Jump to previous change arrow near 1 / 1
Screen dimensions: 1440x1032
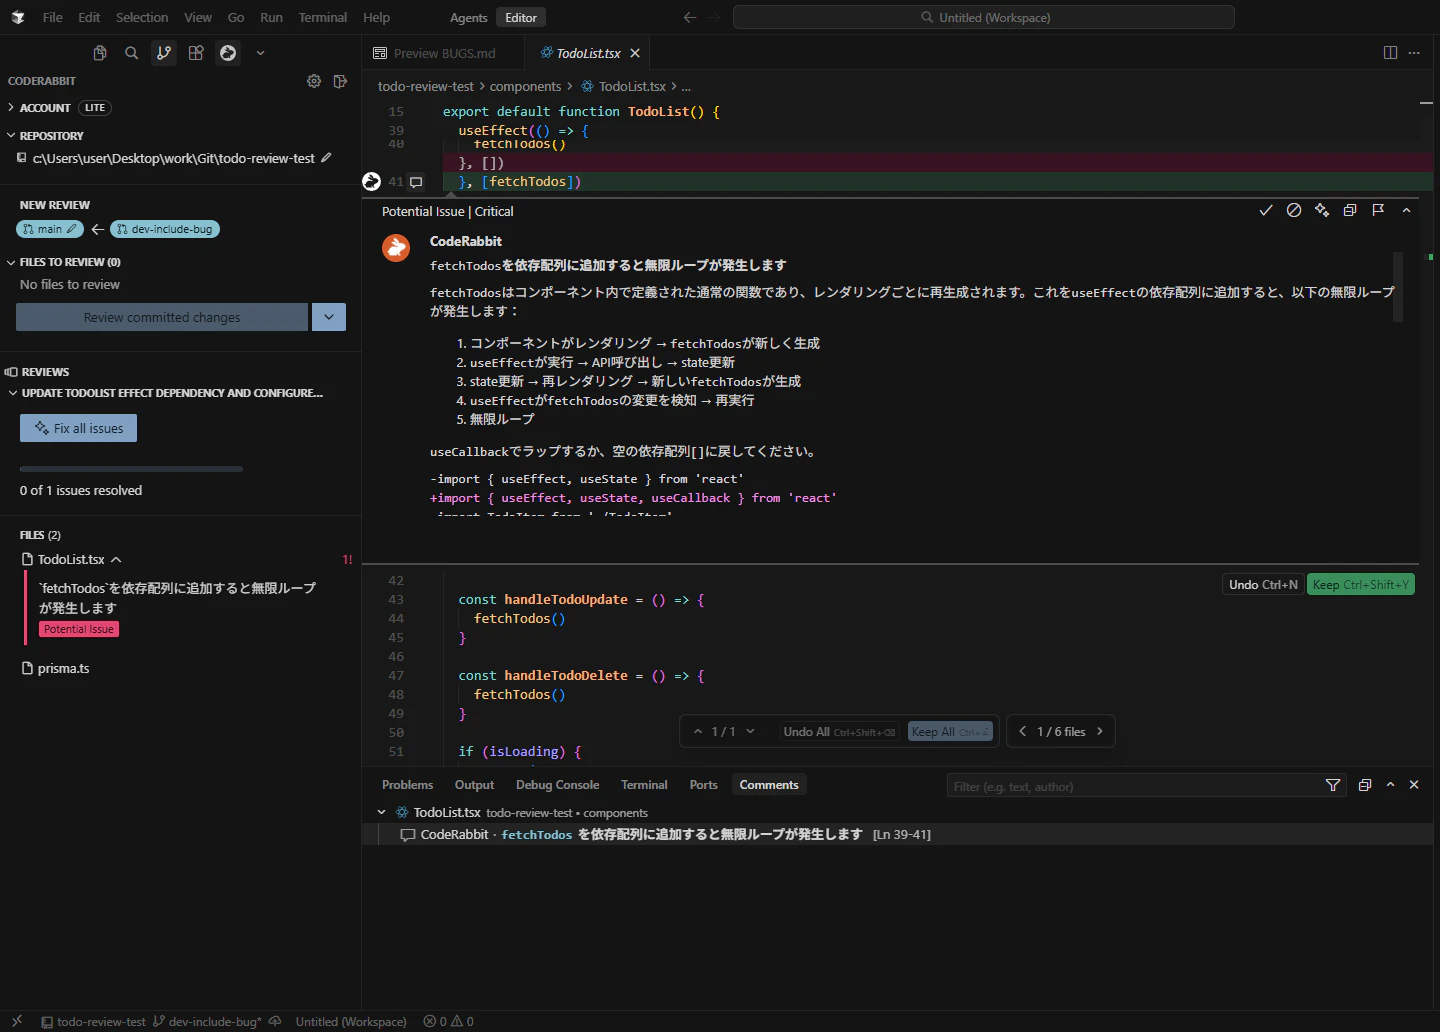(x=698, y=731)
